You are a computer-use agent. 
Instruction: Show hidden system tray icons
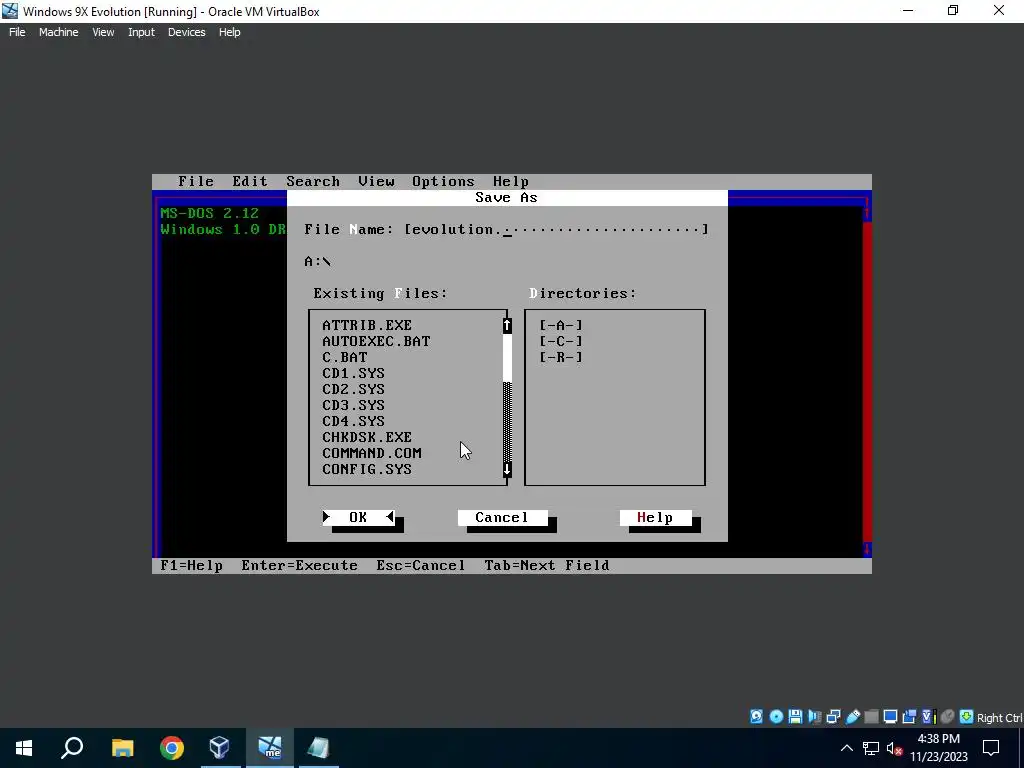coord(846,748)
